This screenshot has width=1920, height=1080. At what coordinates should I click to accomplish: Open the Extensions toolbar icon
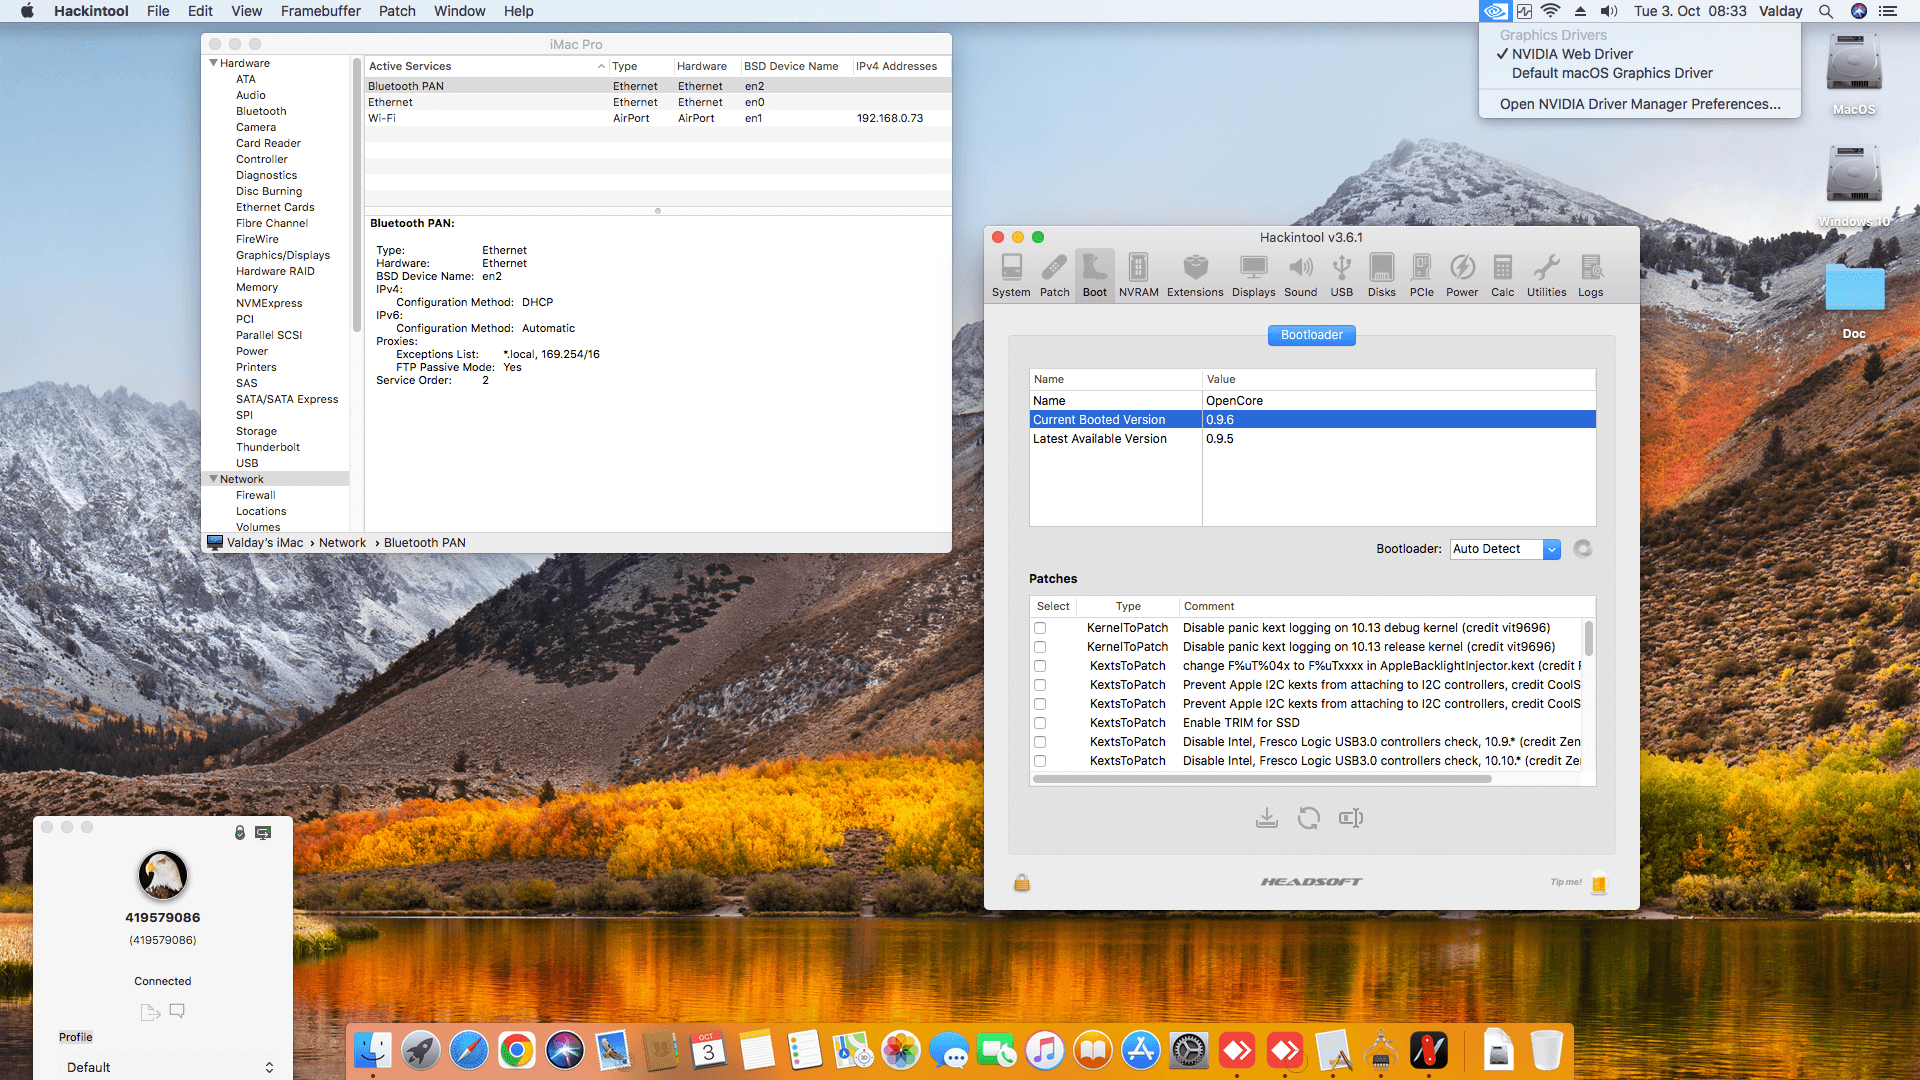(1195, 275)
